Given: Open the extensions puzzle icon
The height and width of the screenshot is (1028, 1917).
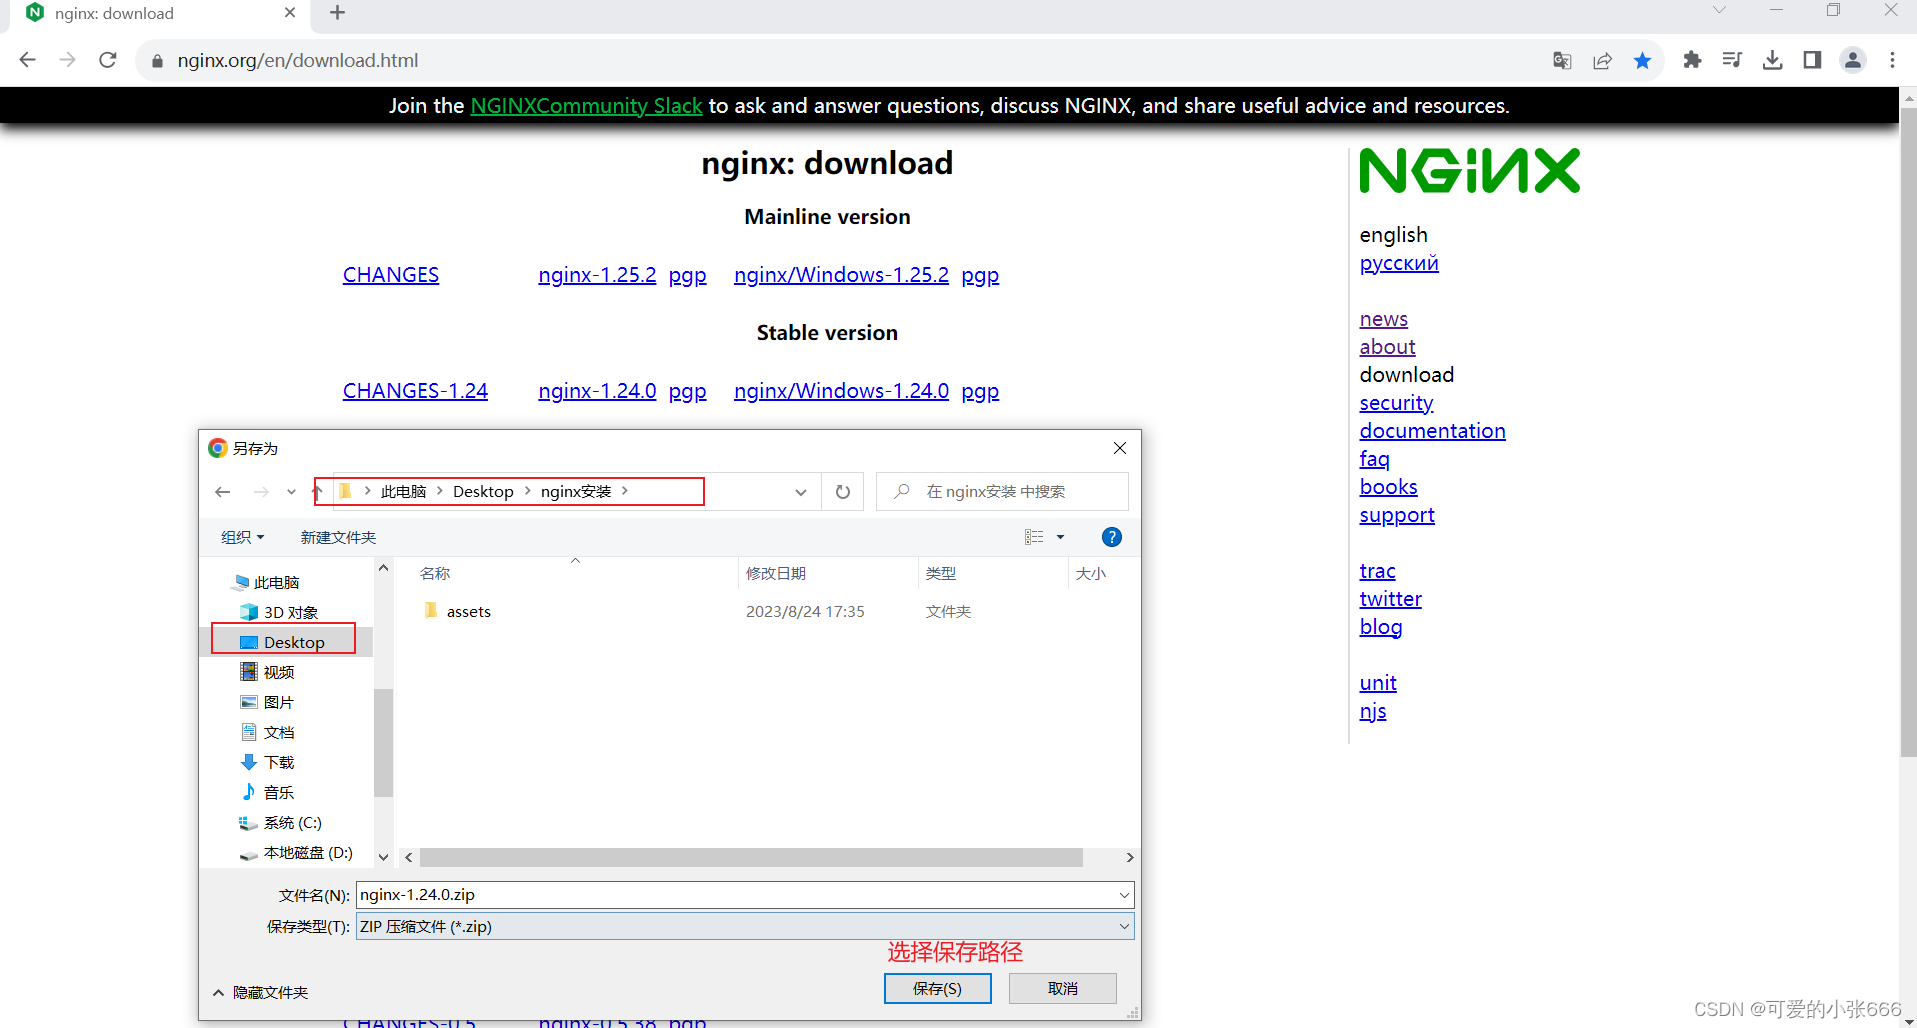Looking at the screenshot, I should pyautogui.click(x=1692, y=60).
